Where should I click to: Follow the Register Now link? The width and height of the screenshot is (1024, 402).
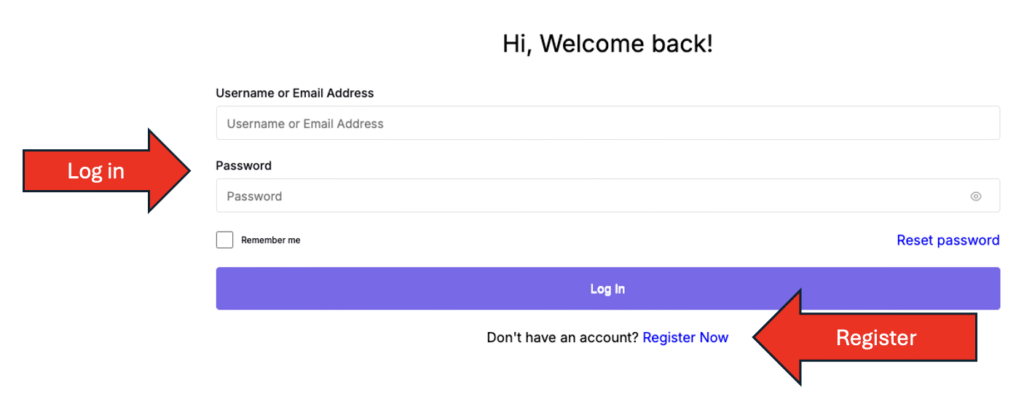(x=685, y=338)
